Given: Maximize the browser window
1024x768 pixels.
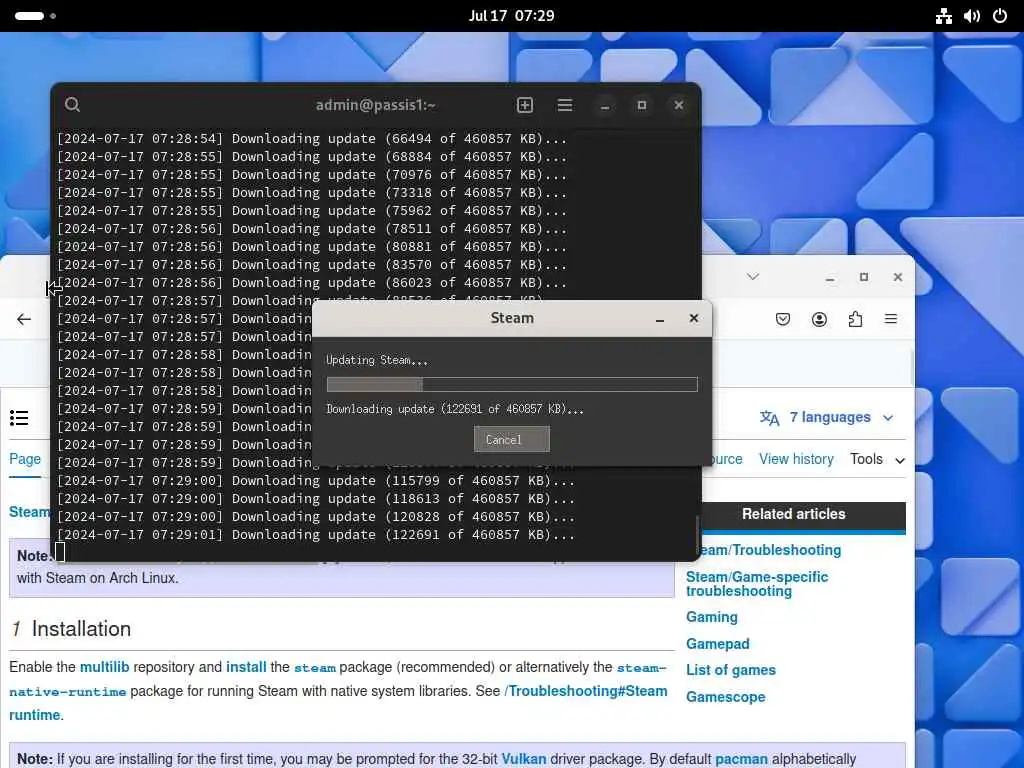Looking at the screenshot, I should (863, 277).
